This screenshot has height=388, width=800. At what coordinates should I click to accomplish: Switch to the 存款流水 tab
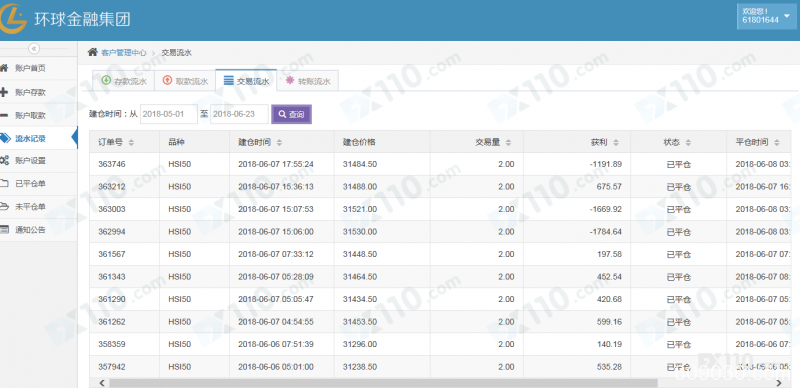point(122,81)
